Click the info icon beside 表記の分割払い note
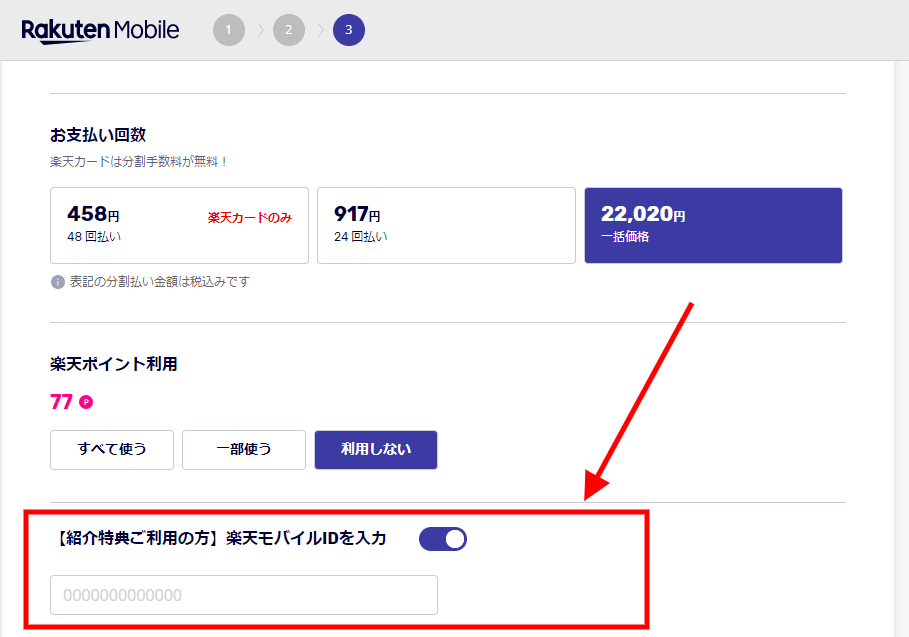Image resolution: width=909 pixels, height=637 pixels. (57, 282)
